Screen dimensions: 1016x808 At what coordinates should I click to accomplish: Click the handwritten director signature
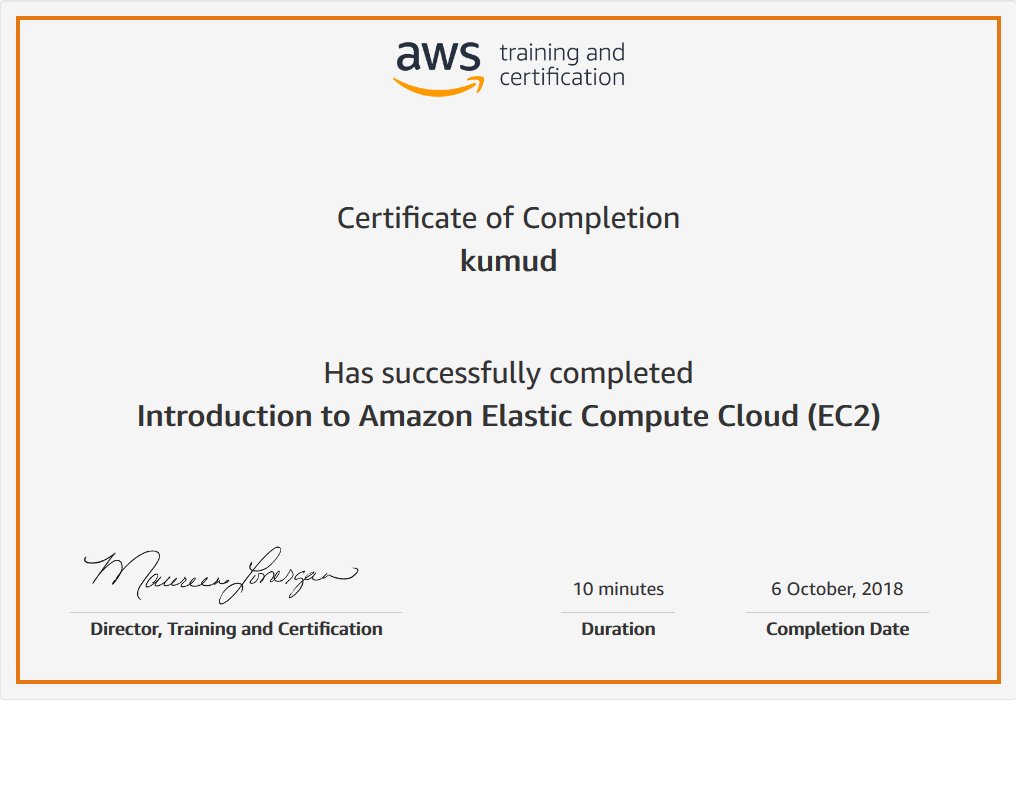220,573
